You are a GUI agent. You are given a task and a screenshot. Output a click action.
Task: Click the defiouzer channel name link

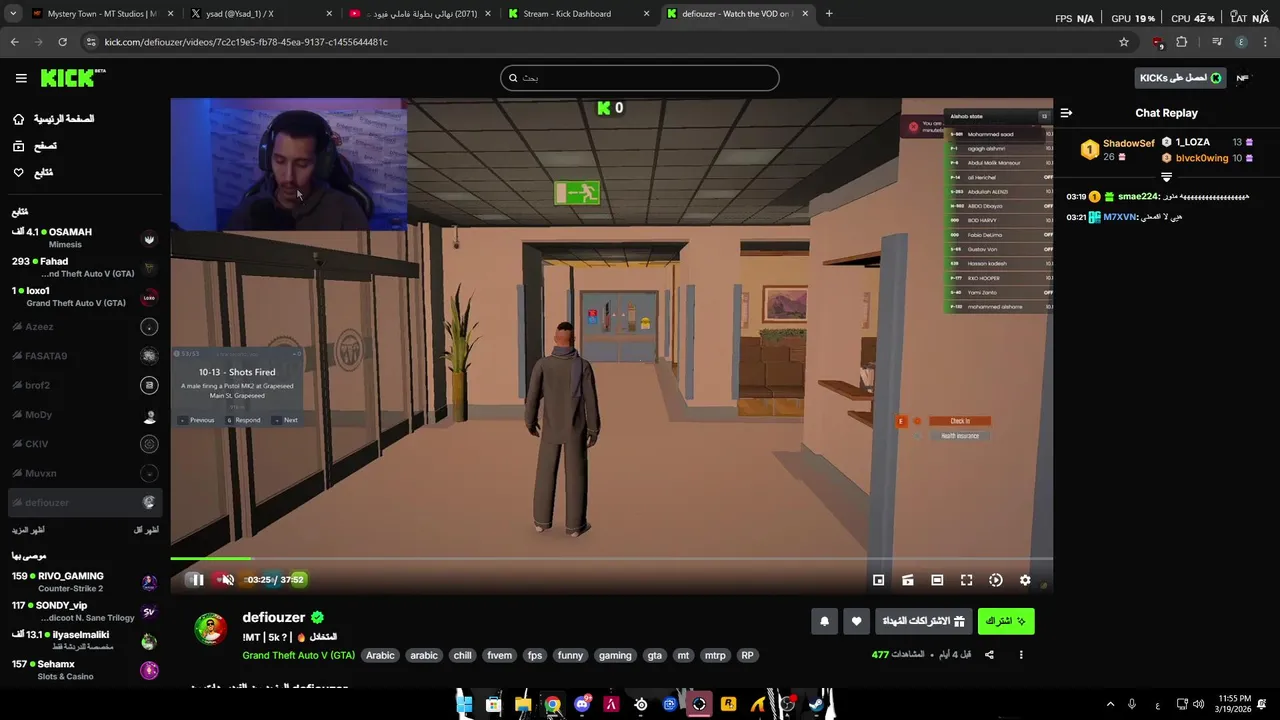(273, 618)
